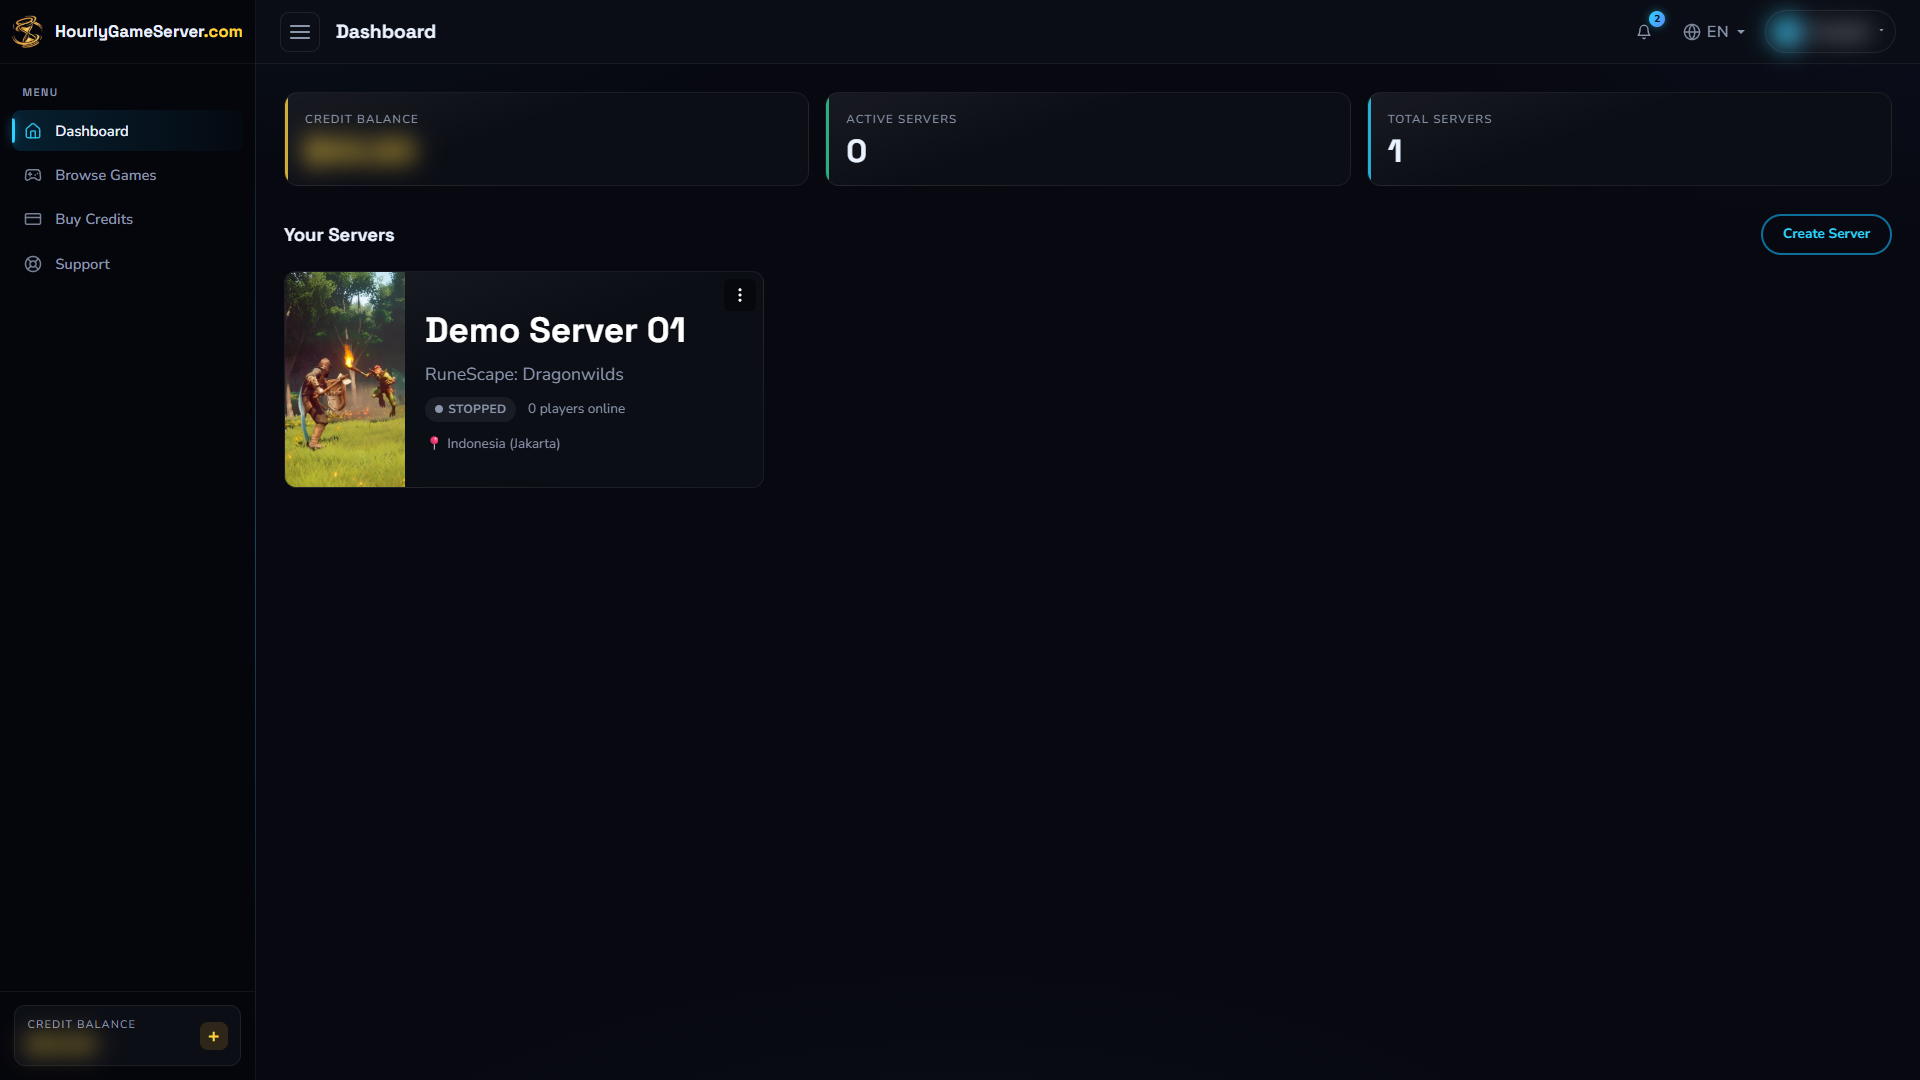The width and height of the screenshot is (1920, 1080).
Task: Click the '0 players online' text
Action: [576, 409]
